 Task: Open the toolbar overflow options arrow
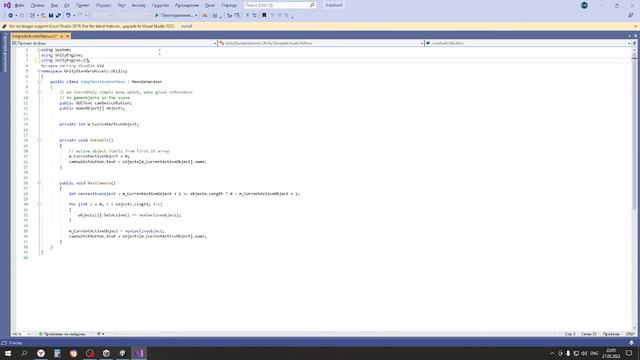[292, 16]
